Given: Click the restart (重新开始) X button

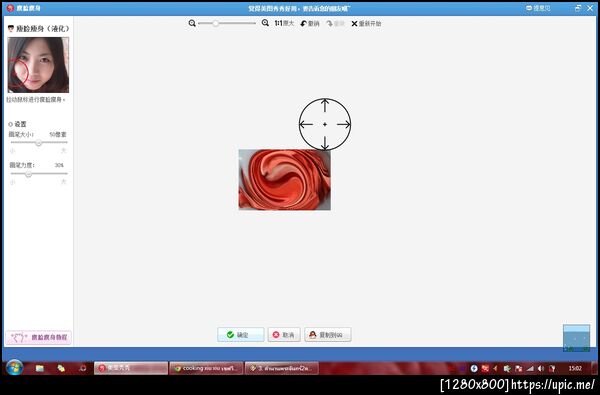Looking at the screenshot, I should [x=366, y=24].
